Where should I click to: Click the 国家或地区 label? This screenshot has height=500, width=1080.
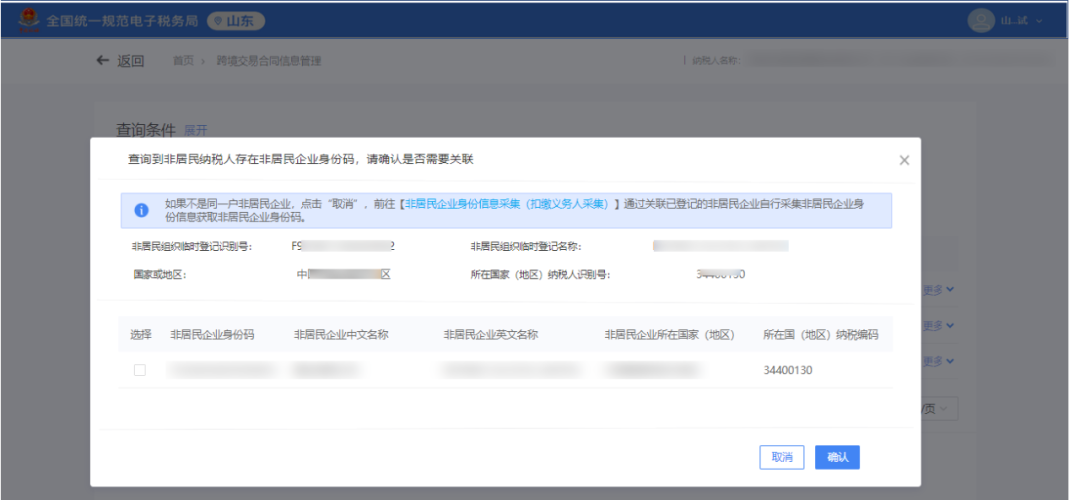click(x=160, y=274)
